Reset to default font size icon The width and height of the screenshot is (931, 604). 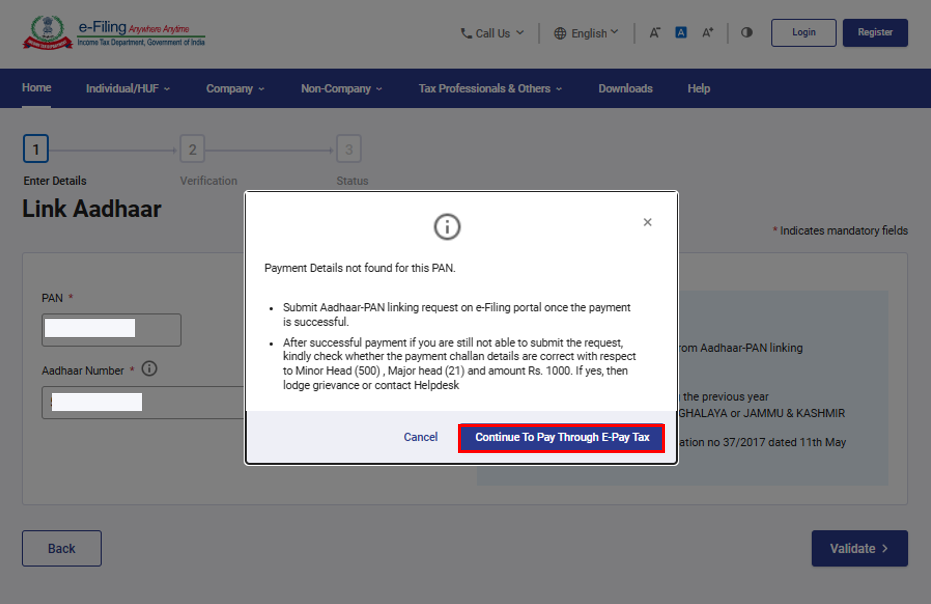[x=681, y=33]
